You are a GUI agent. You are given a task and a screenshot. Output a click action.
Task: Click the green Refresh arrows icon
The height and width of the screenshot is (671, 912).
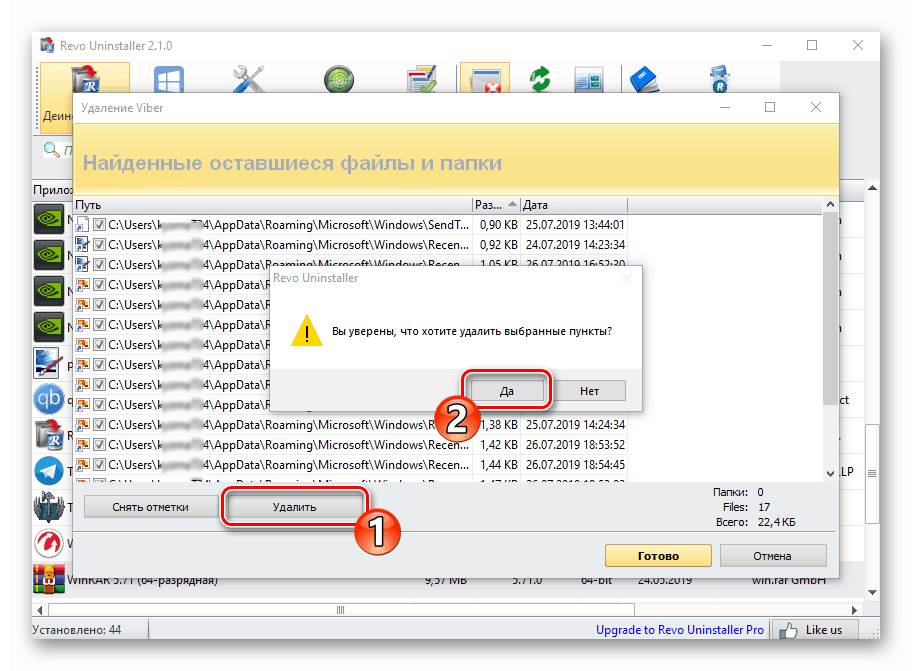pyautogui.click(x=540, y=79)
